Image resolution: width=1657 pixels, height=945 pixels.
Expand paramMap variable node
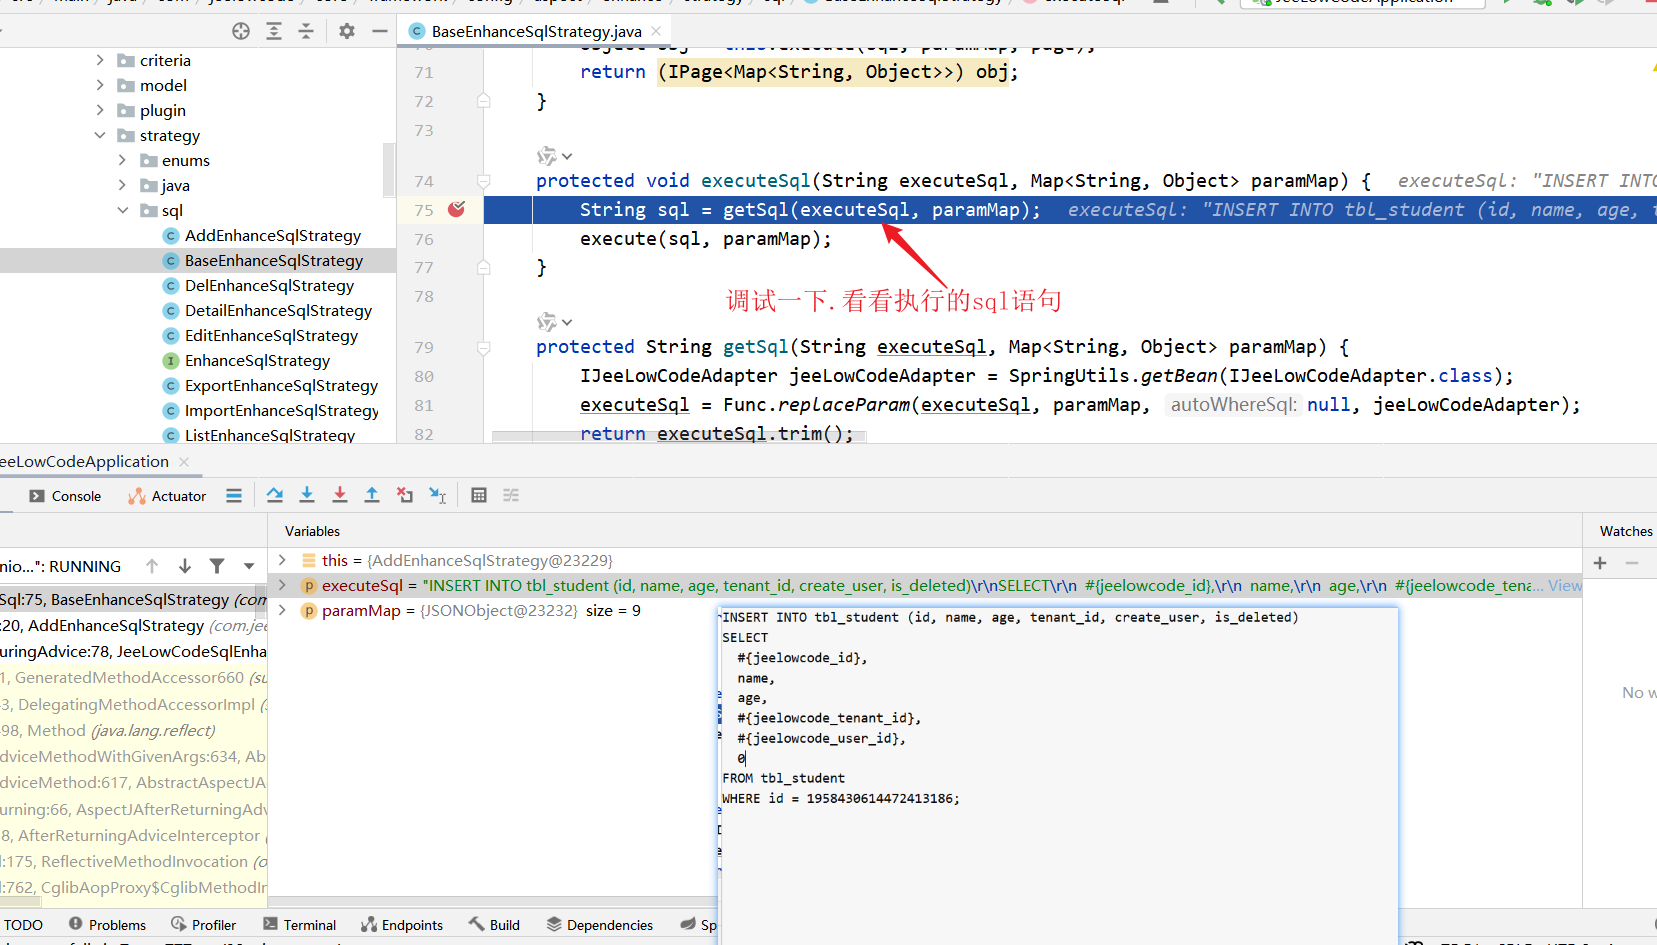point(282,610)
